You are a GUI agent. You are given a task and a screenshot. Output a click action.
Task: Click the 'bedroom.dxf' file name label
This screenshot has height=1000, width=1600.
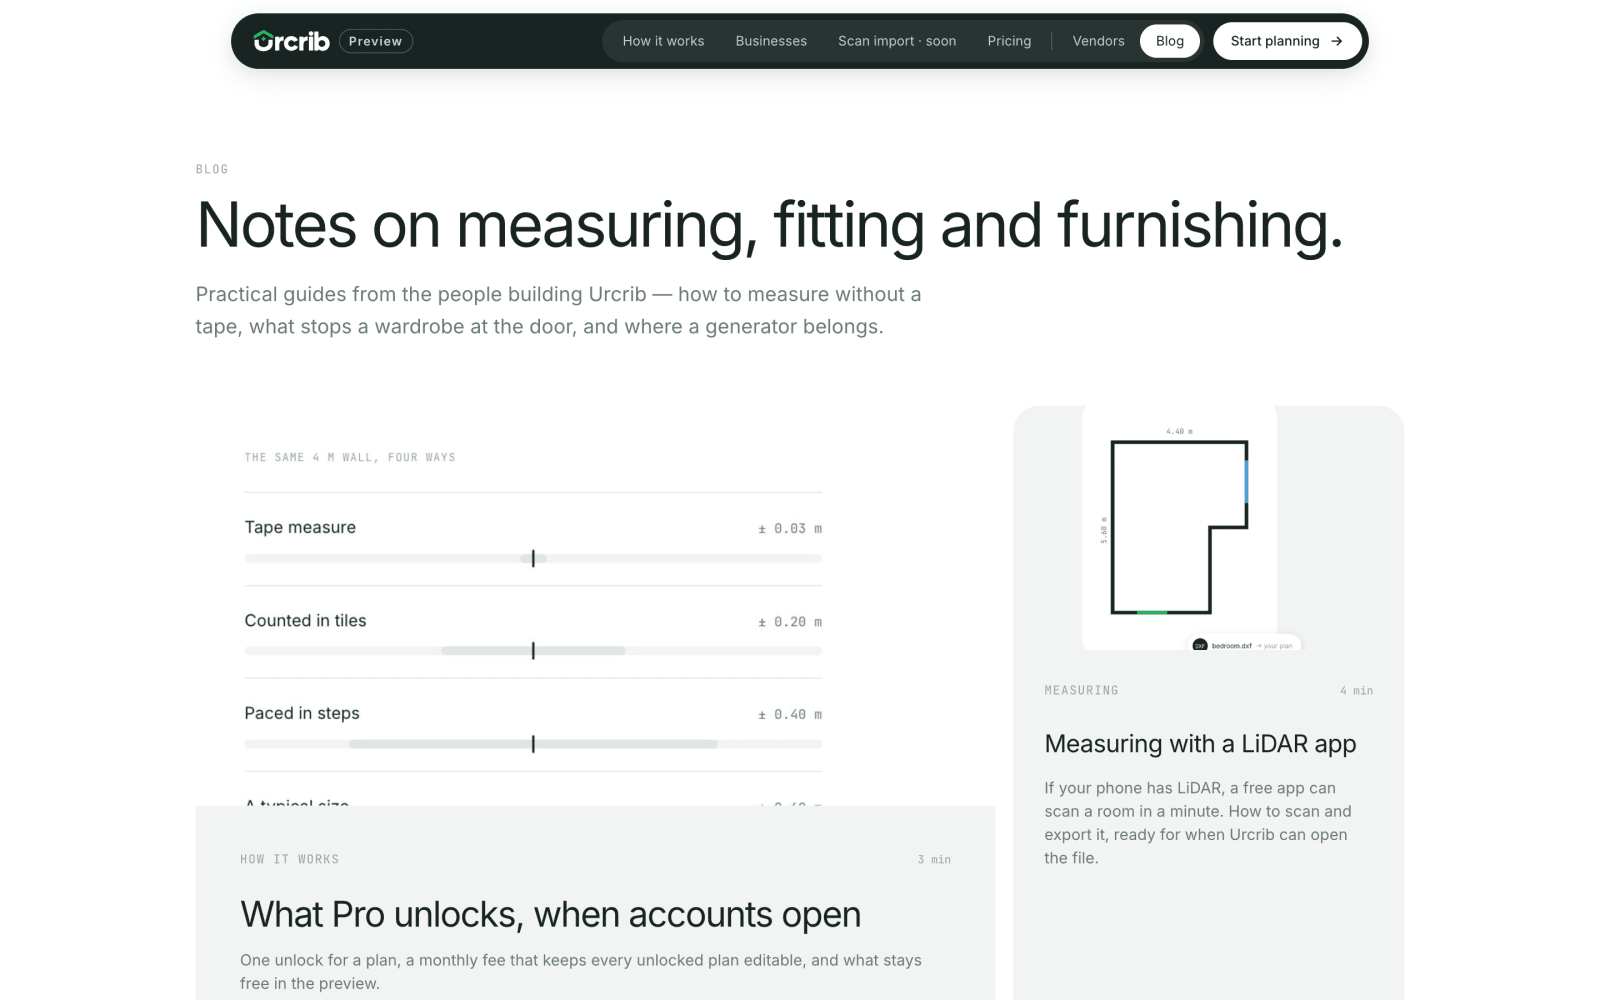coord(1231,646)
